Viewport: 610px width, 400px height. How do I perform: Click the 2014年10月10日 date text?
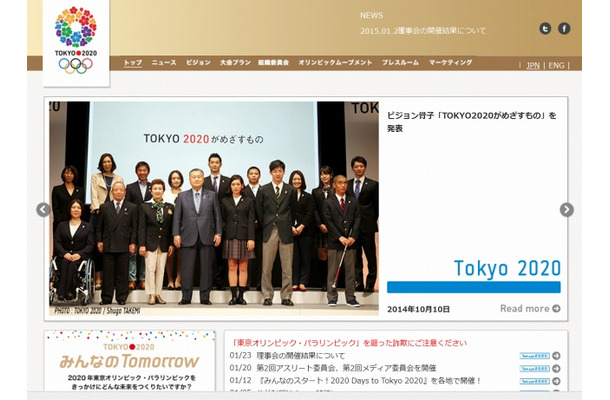tap(418, 309)
